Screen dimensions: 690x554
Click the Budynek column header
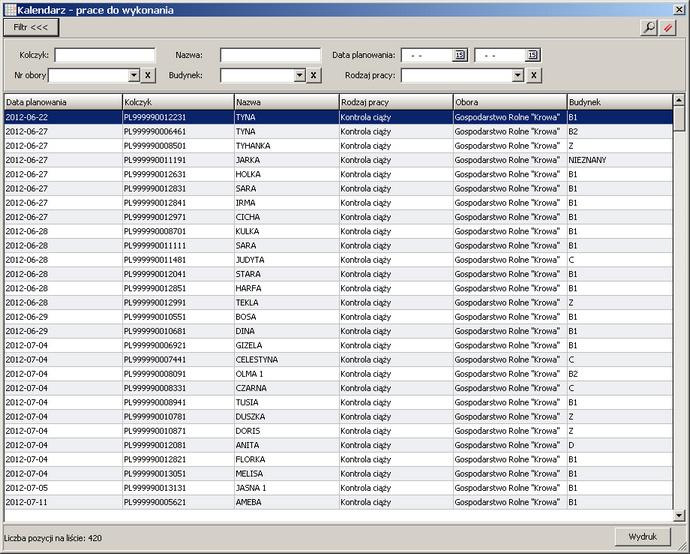click(618, 102)
